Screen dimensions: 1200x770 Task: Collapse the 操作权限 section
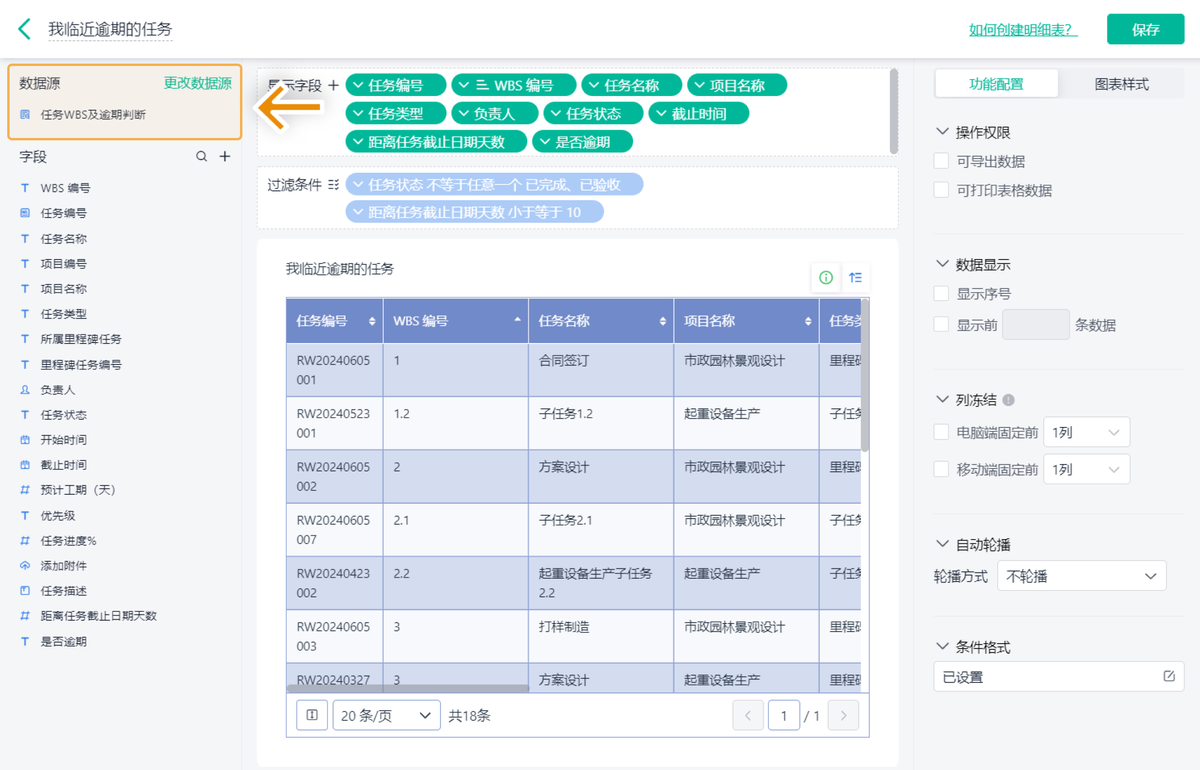click(942, 132)
